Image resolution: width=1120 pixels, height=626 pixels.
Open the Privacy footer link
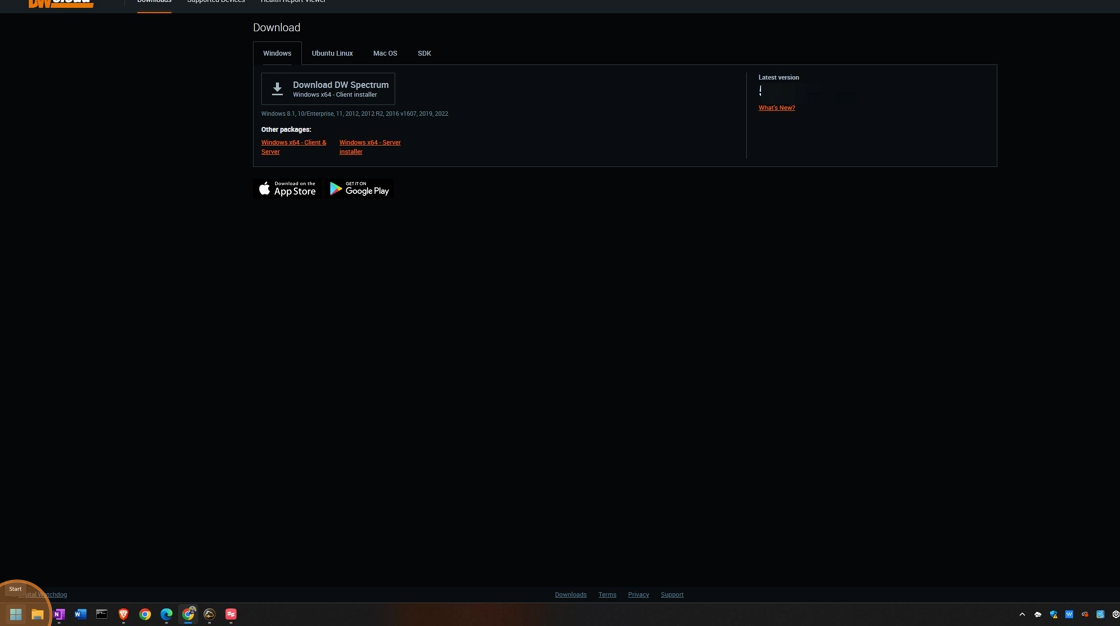coord(639,595)
